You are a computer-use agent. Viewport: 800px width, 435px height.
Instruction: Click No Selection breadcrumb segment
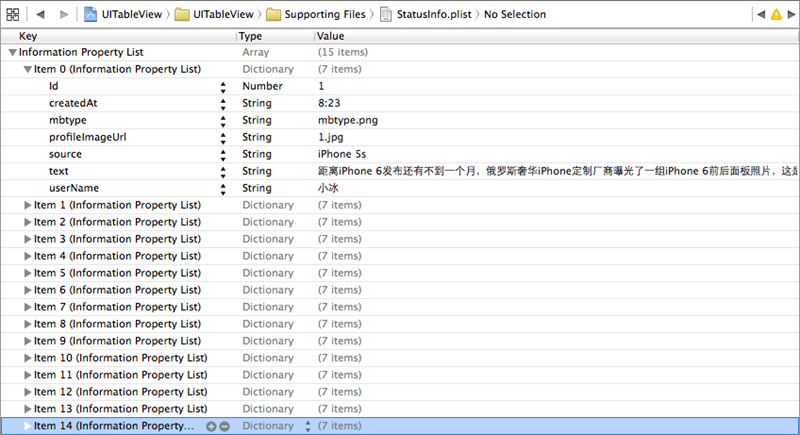[515, 14]
